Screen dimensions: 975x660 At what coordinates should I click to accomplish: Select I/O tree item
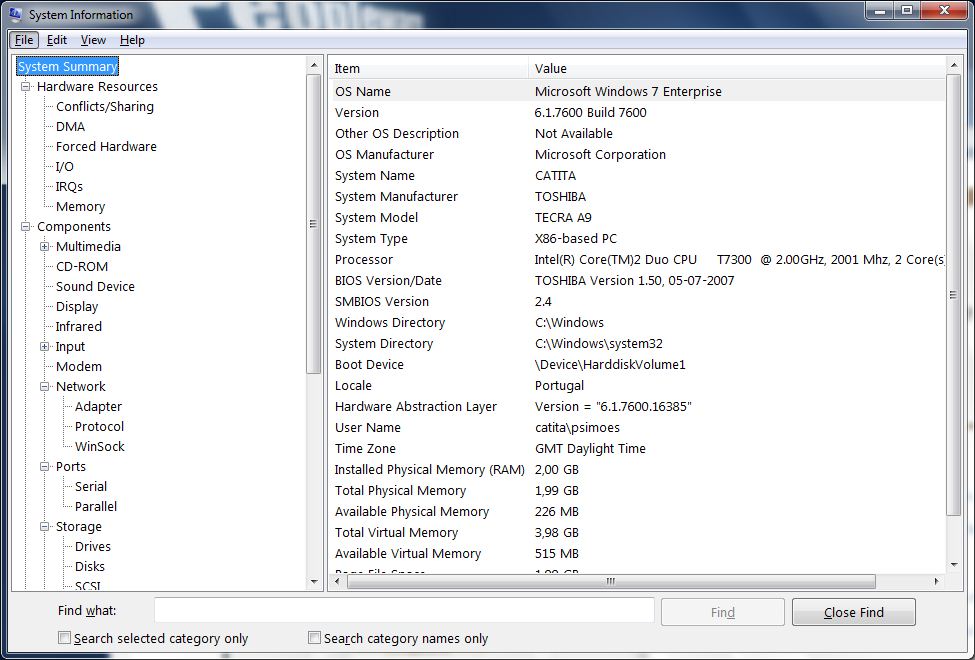pos(65,167)
